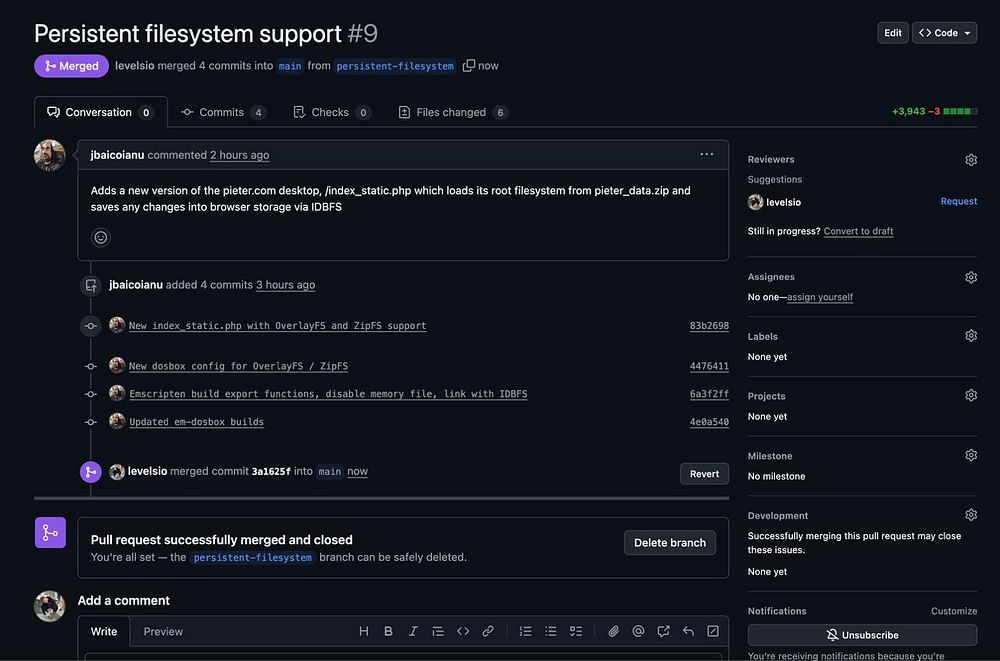The height and width of the screenshot is (661, 1000).
Task: Open the Labels gear settings
Action: click(971, 336)
